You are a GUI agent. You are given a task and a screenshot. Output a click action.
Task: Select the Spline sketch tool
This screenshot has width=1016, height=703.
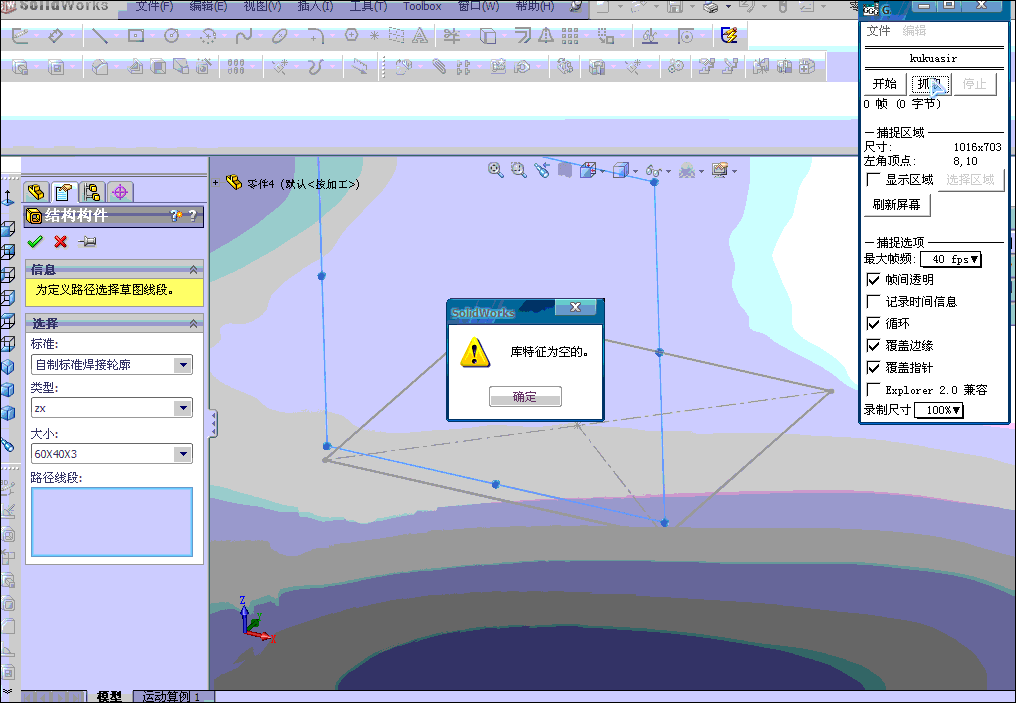(244, 36)
